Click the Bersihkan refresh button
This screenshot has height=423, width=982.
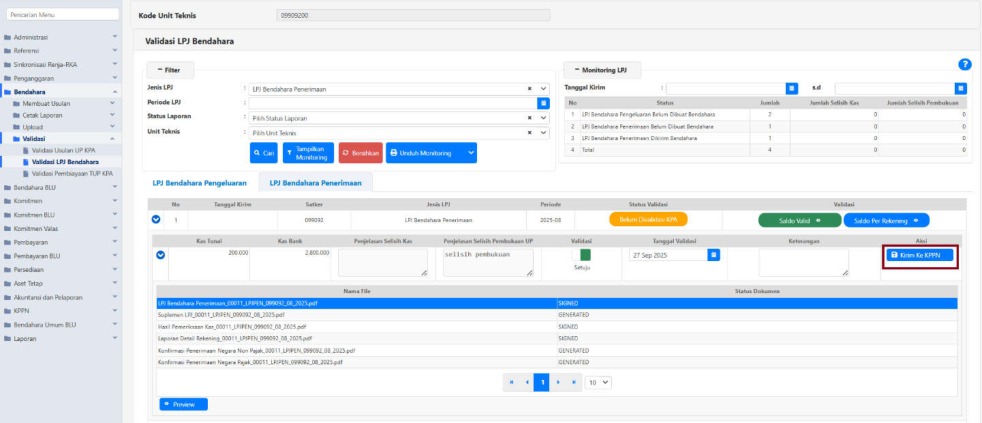click(360, 153)
